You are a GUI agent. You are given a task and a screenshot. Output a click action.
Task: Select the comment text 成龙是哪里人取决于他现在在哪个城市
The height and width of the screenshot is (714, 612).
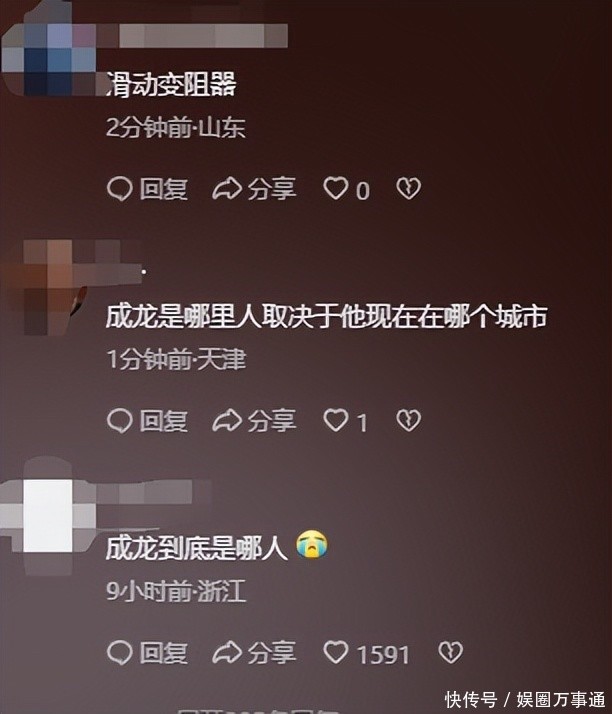point(326,317)
